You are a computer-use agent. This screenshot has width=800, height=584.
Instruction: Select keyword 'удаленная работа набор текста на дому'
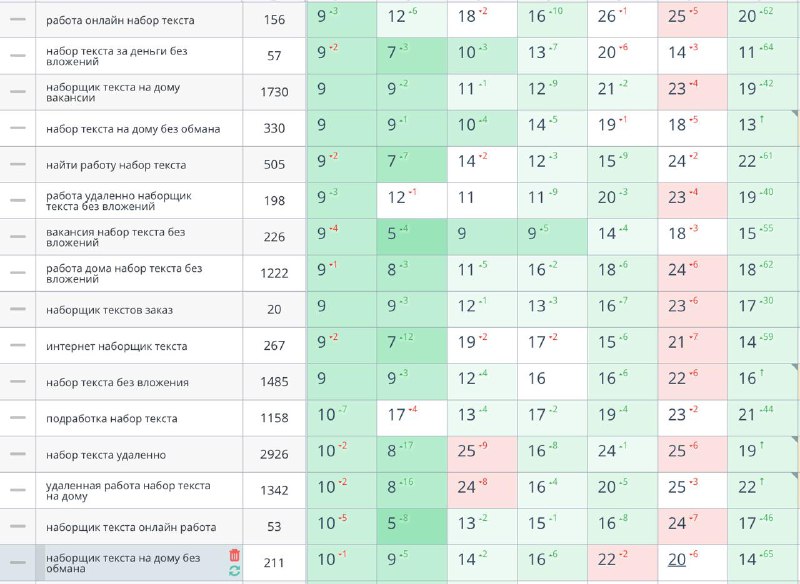pos(128,491)
